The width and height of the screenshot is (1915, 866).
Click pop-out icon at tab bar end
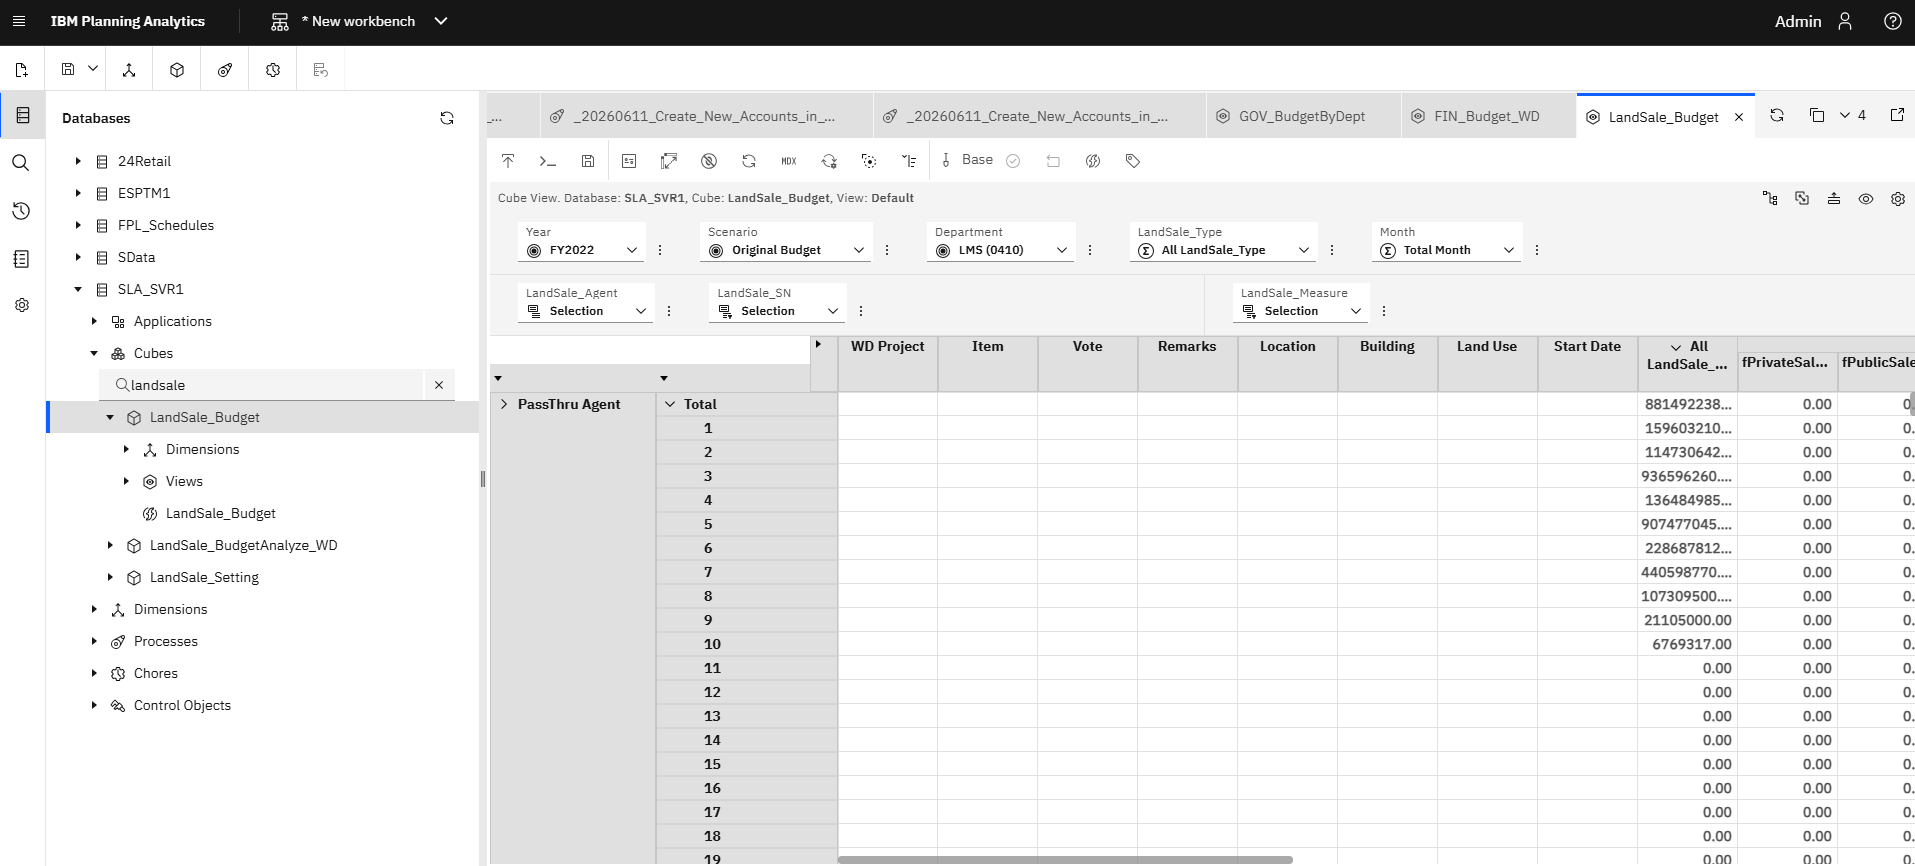[1897, 115]
